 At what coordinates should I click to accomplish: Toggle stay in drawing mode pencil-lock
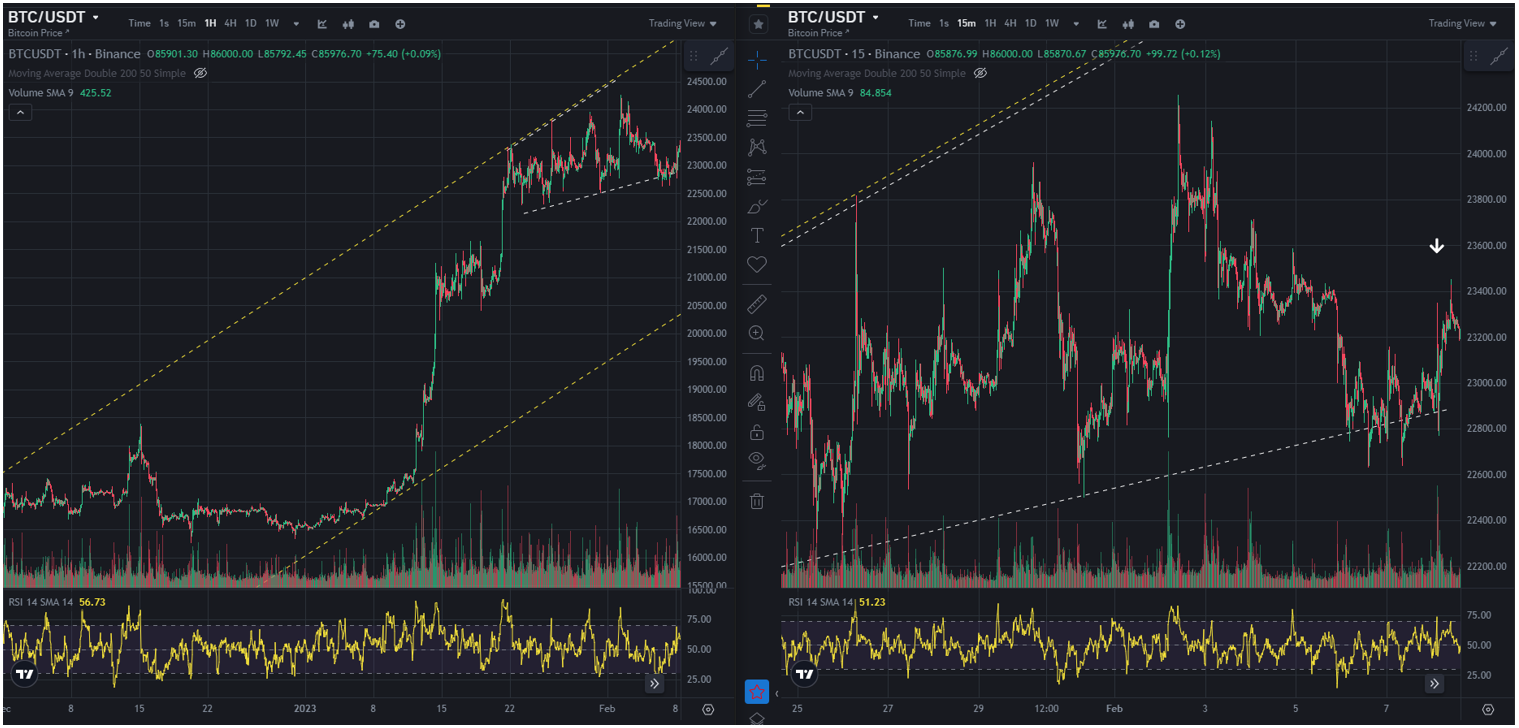[x=757, y=402]
